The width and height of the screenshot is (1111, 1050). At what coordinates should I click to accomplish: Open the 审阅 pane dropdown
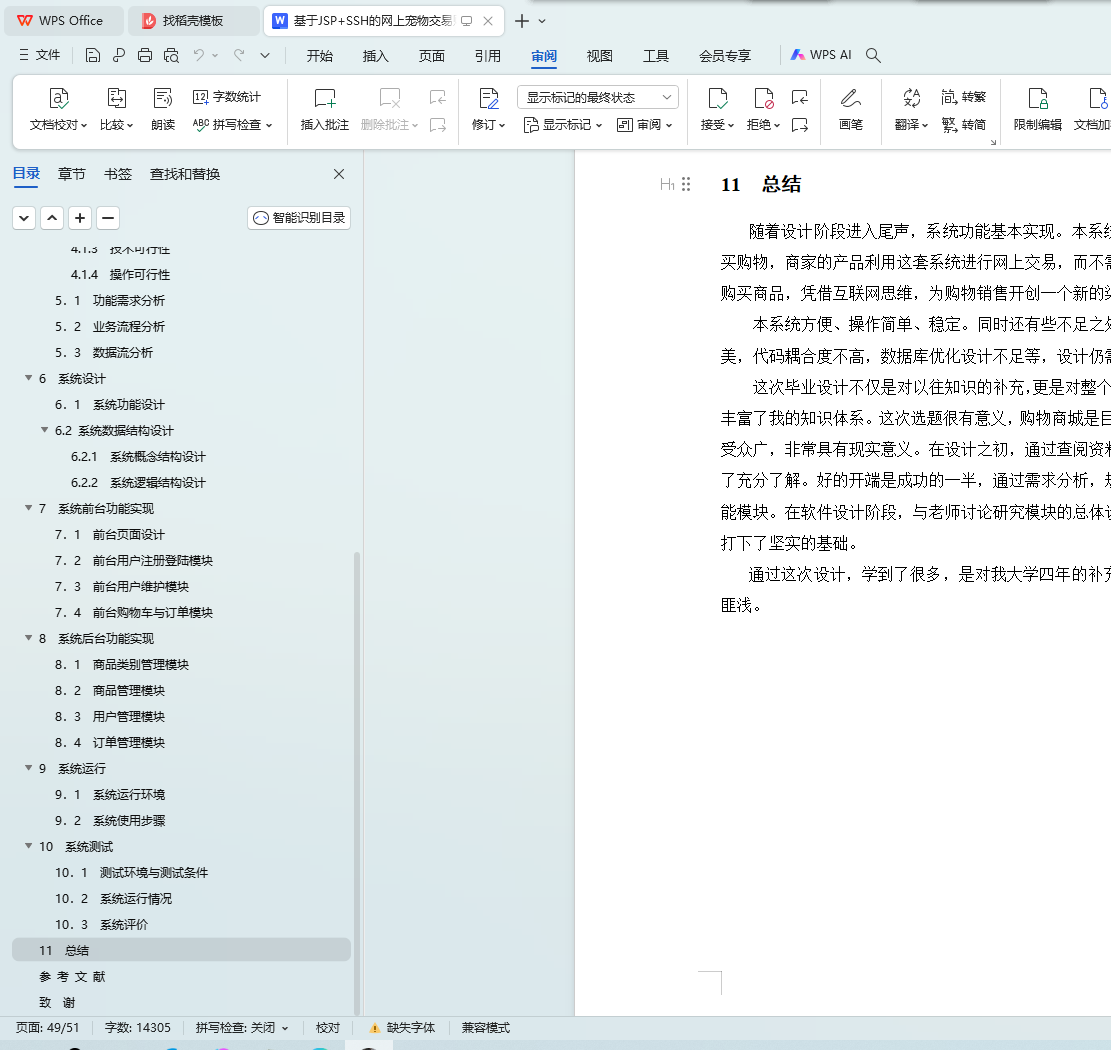[644, 125]
